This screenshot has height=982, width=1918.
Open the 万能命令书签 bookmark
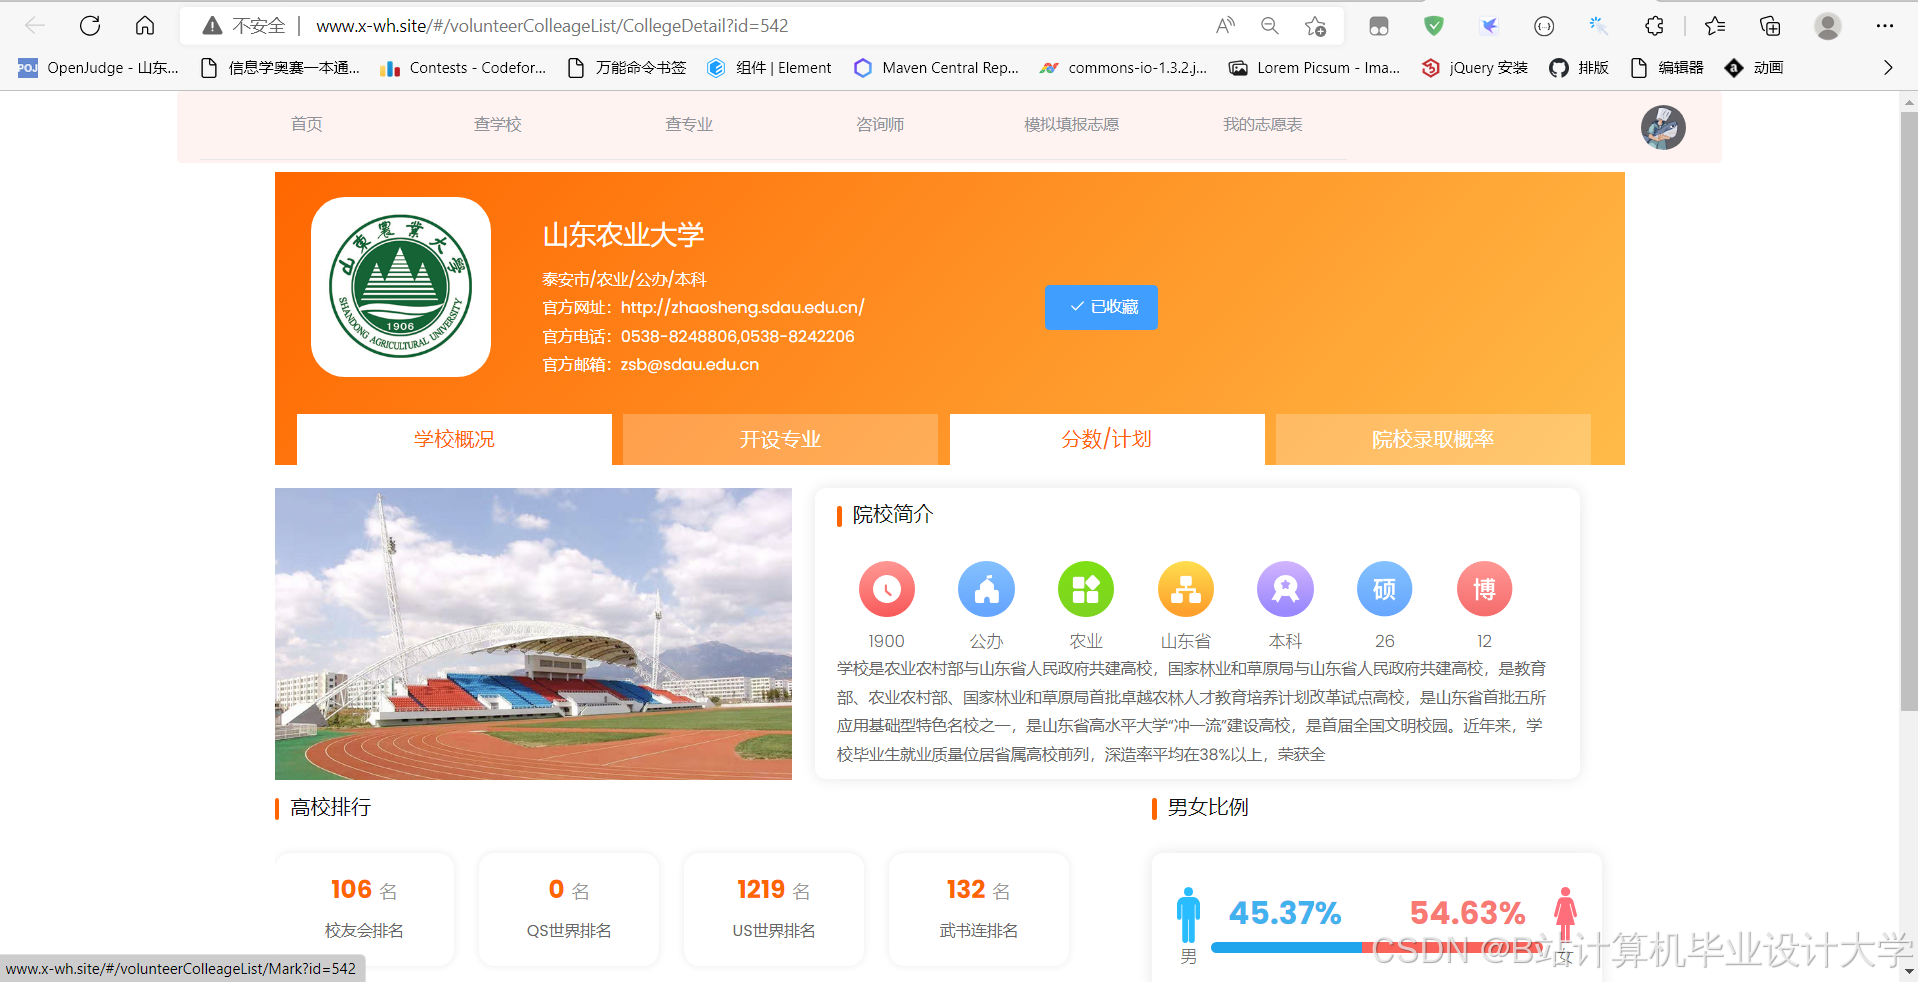627,67
